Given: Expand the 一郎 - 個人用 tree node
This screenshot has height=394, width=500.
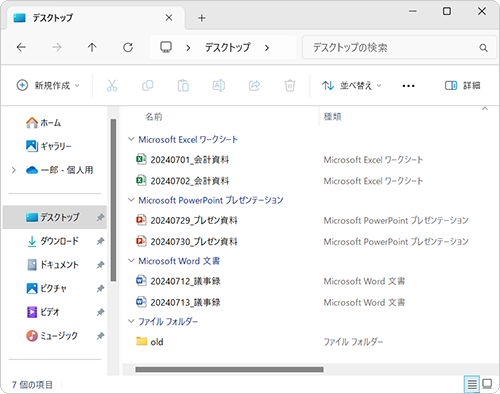Looking at the screenshot, I should point(14,170).
